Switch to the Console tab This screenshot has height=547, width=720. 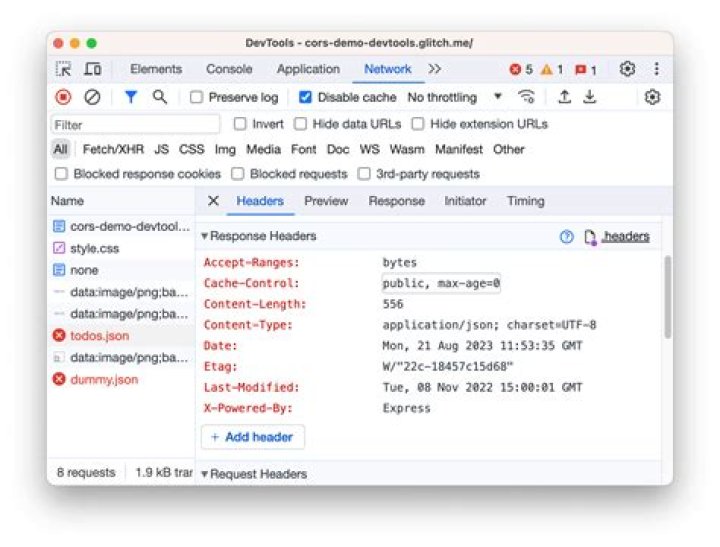pyautogui.click(x=229, y=69)
